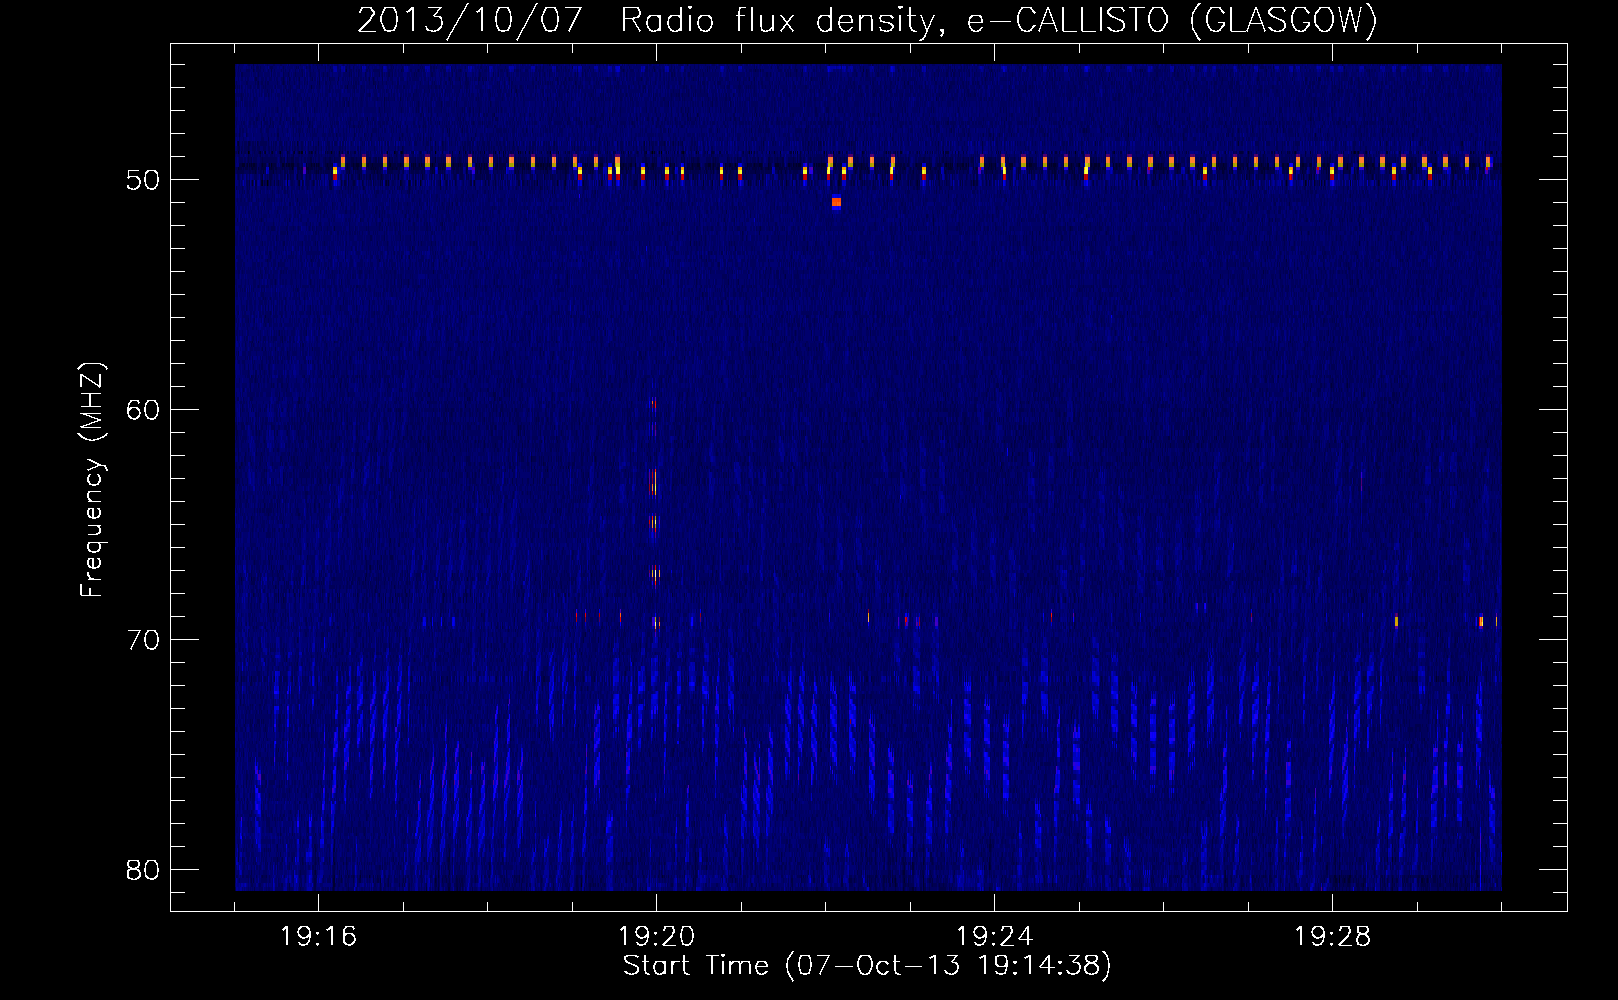Click the 60 frequency tick label
Screen dimensions: 1618x1000
(x=143, y=410)
